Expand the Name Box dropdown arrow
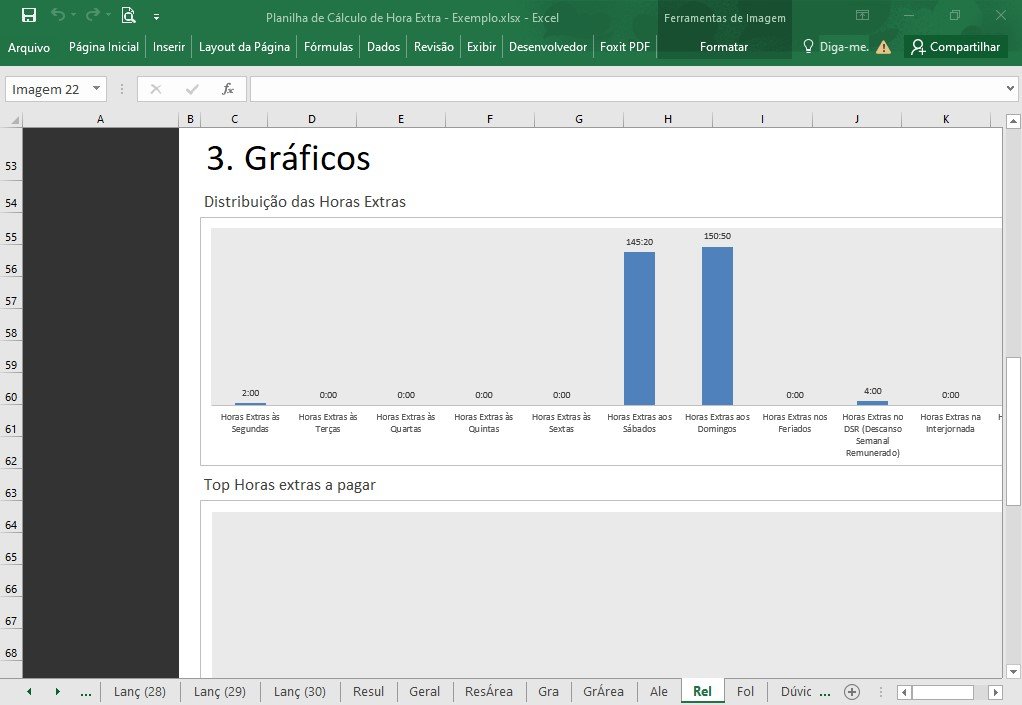Image resolution: width=1022 pixels, height=705 pixels. tap(96, 88)
